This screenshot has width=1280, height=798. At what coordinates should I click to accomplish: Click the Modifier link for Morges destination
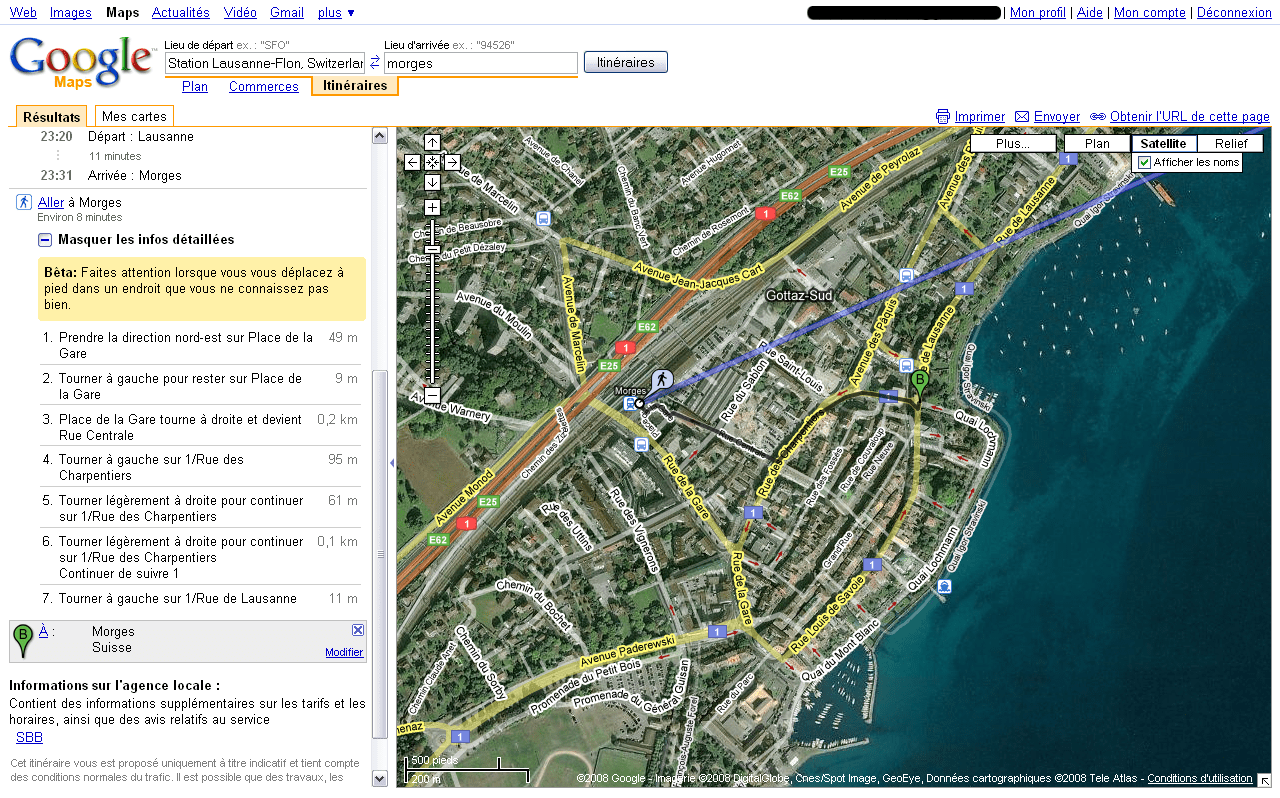pyautogui.click(x=343, y=651)
